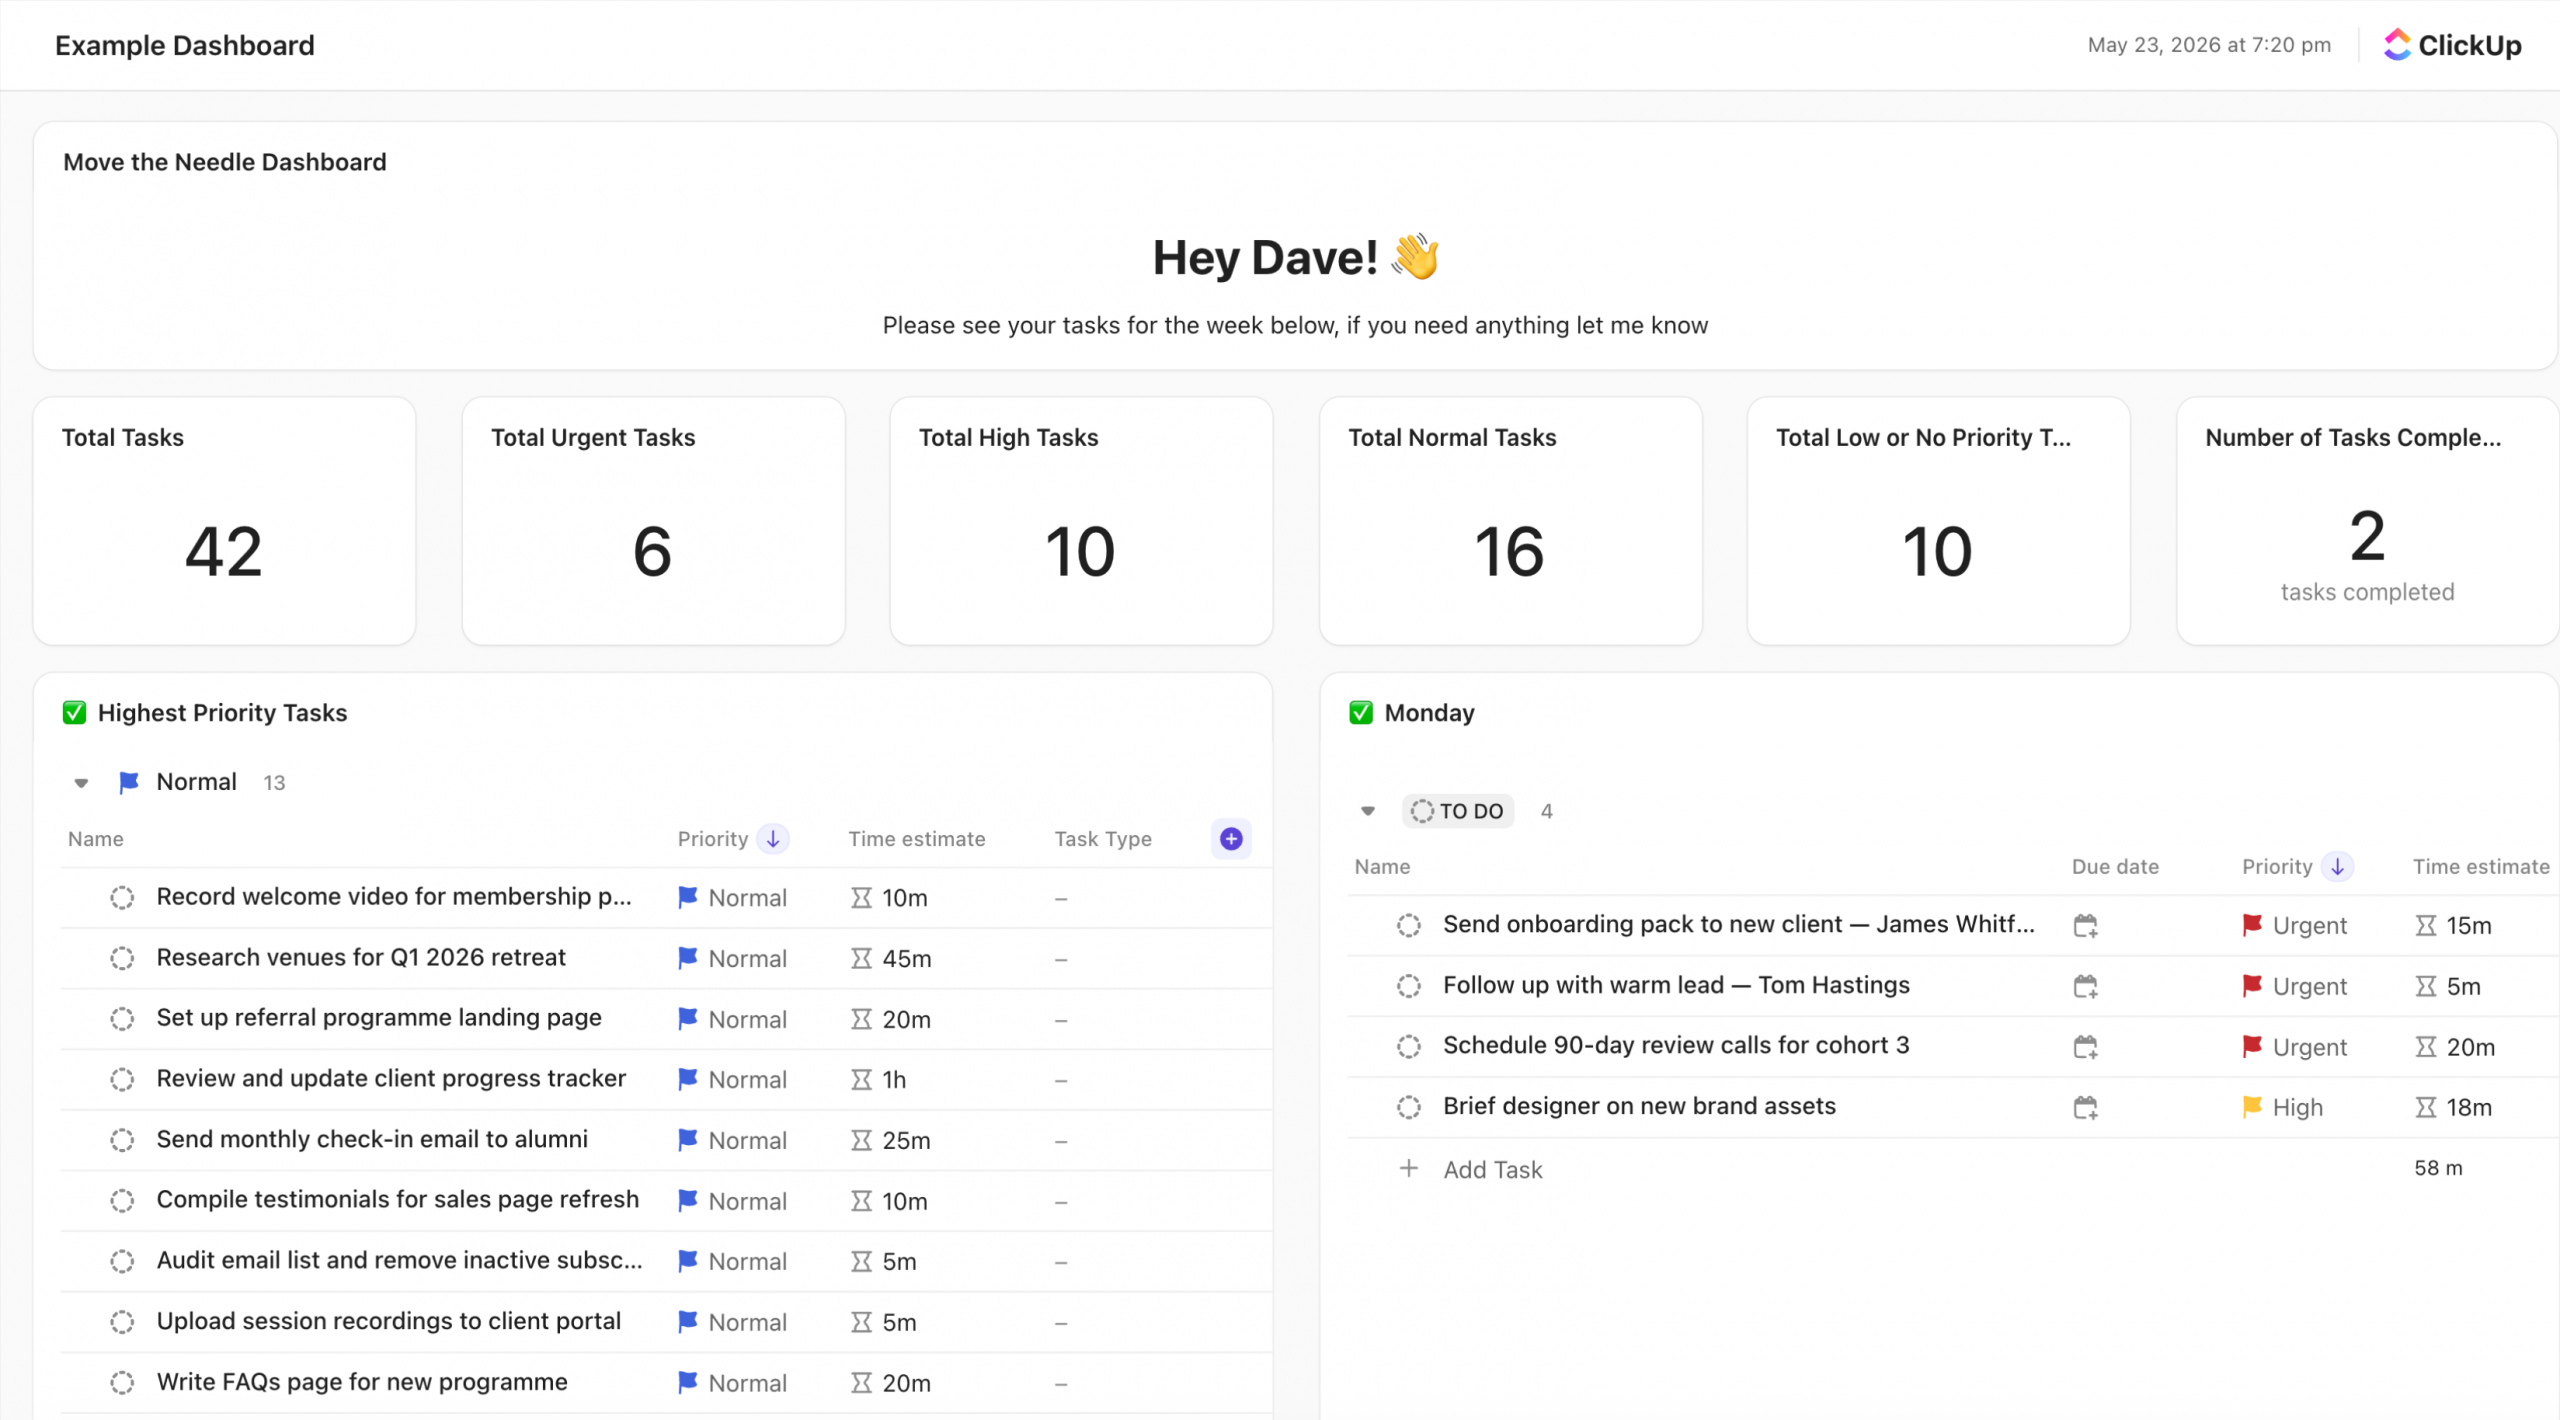Viewport: 2560px width, 1420px height.
Task: Mark Record welcome video task status circle
Action: pos(122,898)
